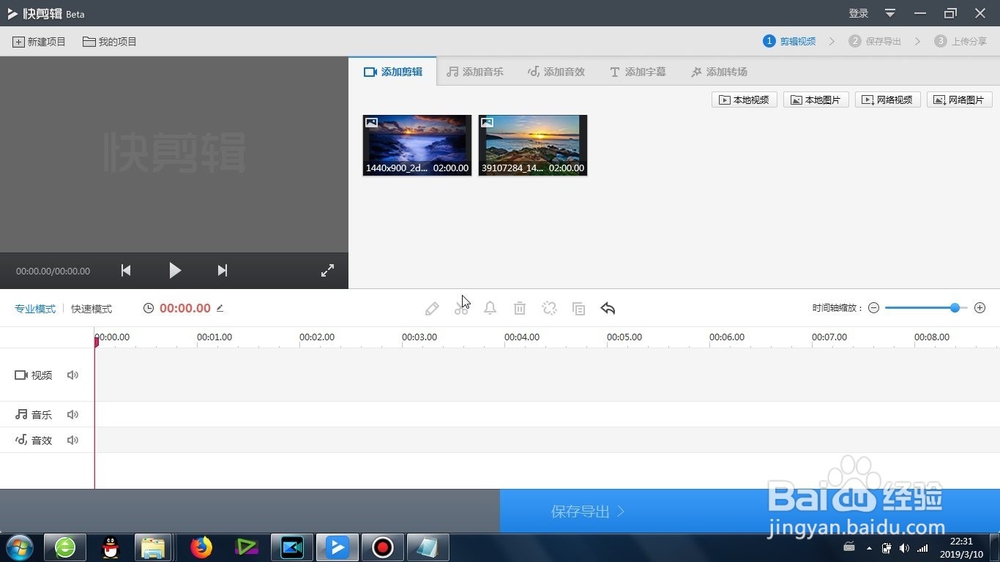Click the red playhead marker at 00:00.00
The image size is (1000, 562).
pyautogui.click(x=96, y=341)
